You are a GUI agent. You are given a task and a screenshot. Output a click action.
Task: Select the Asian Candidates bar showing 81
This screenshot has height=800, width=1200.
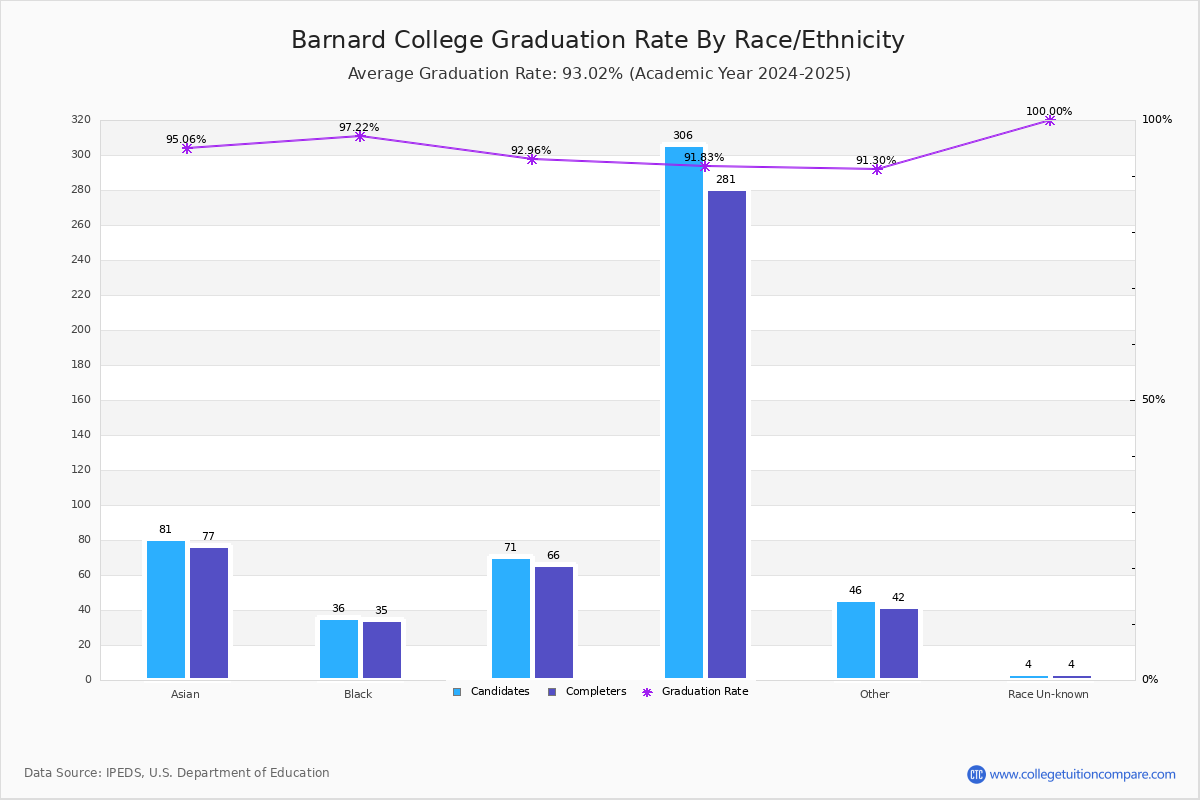(166, 609)
